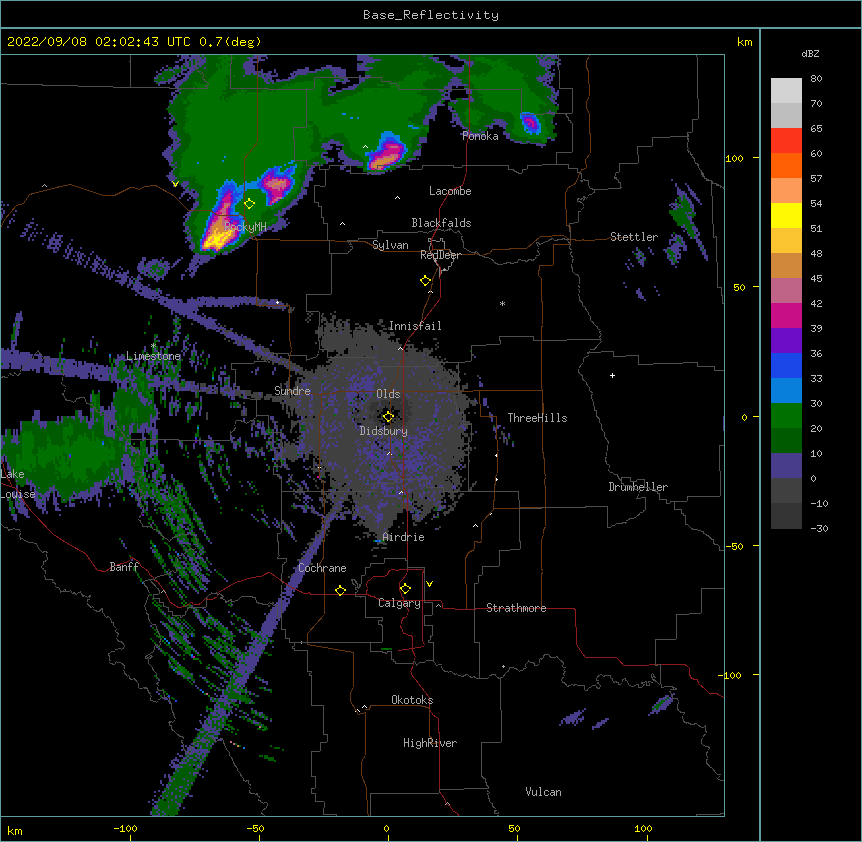862x842 pixels.
Task: Click the Okotoks town label
Action: pyautogui.click(x=412, y=700)
